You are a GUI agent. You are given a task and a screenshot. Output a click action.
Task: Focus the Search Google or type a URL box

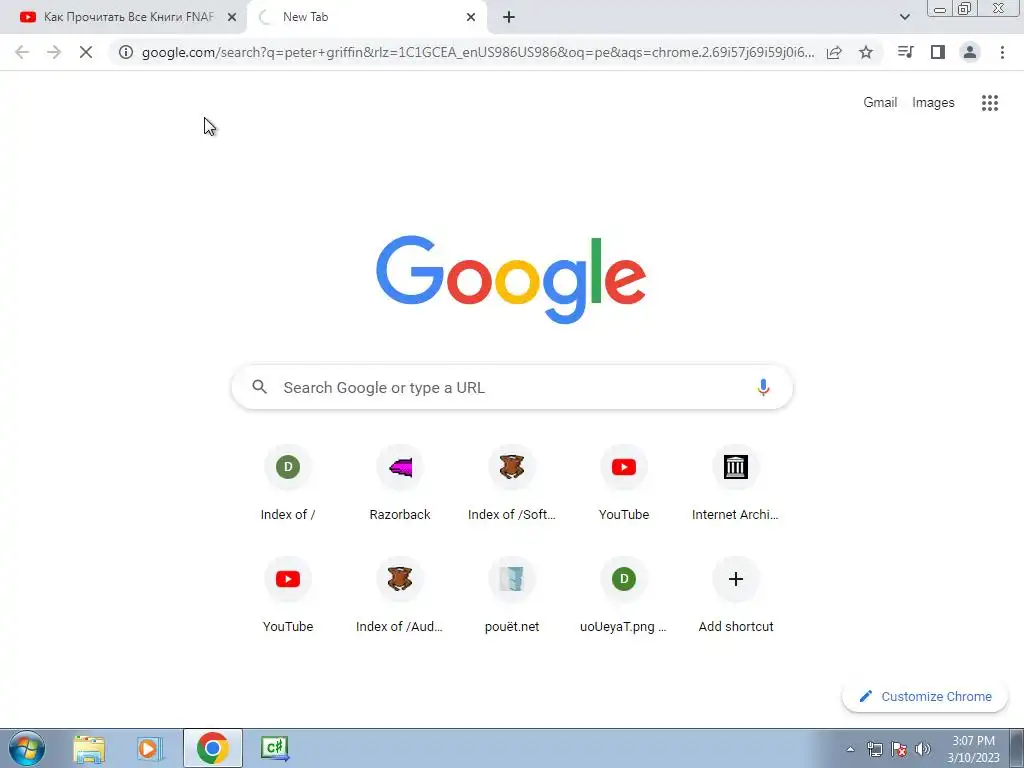[512, 387]
